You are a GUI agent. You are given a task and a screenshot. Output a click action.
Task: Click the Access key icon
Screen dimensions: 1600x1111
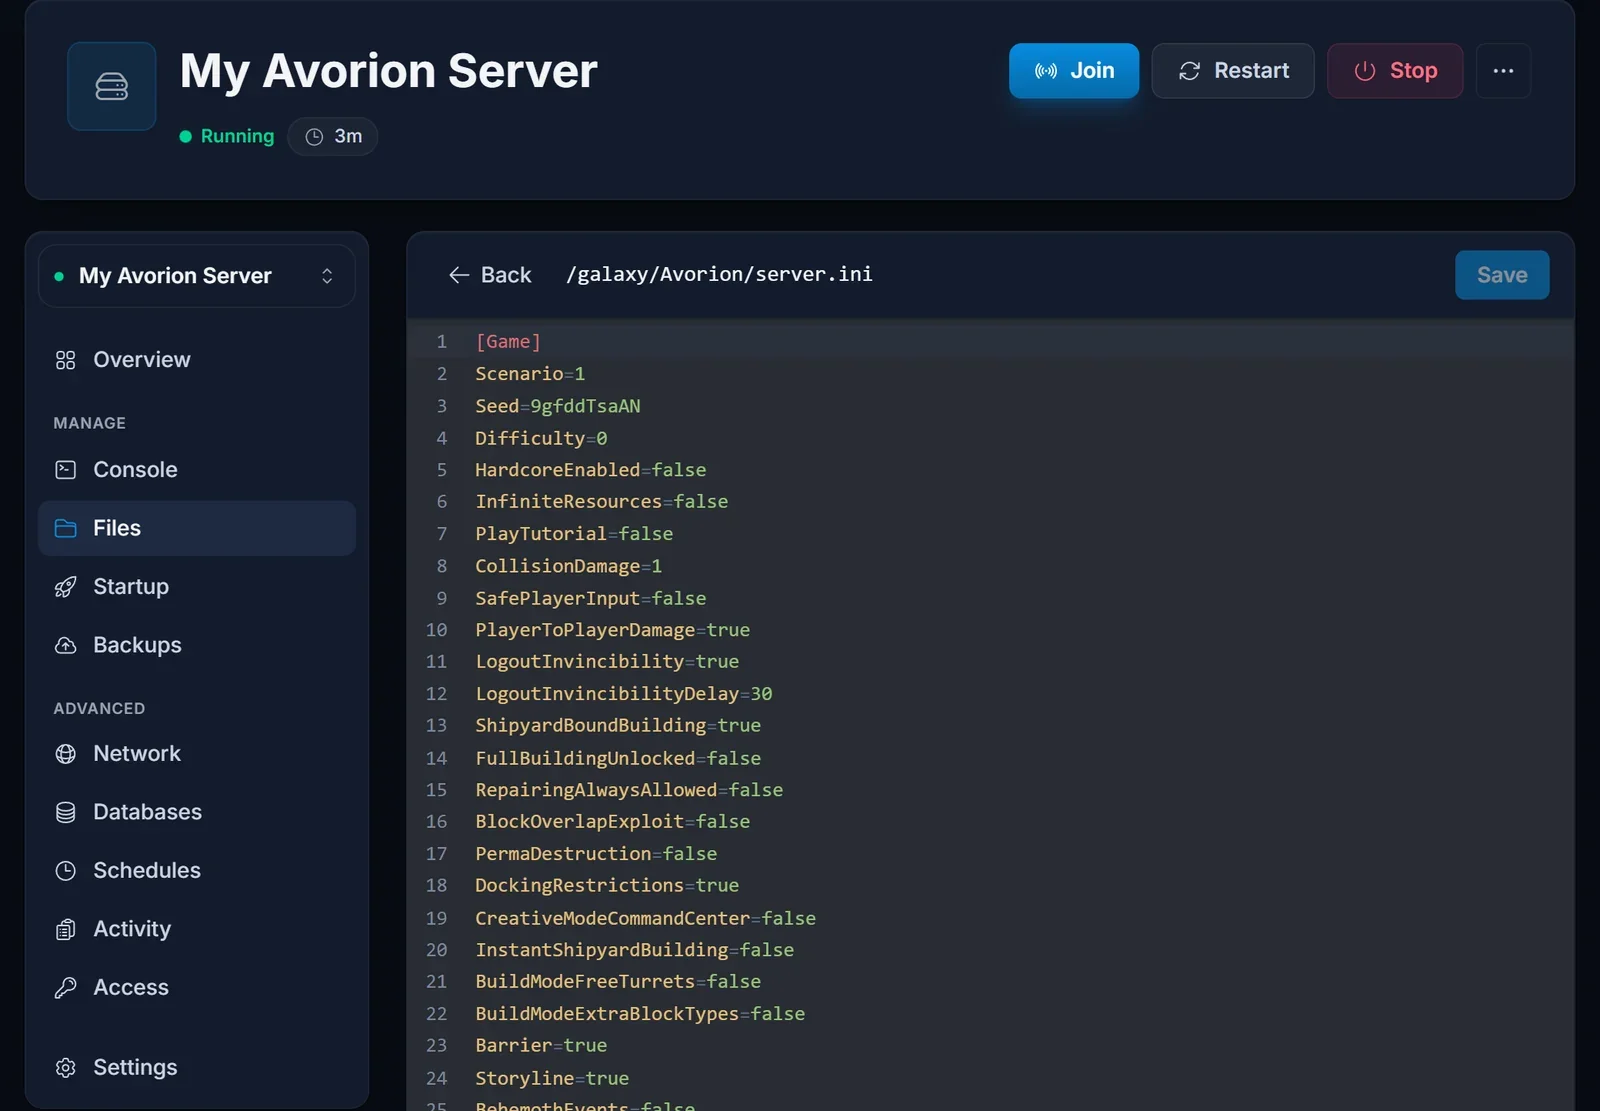[66, 988]
